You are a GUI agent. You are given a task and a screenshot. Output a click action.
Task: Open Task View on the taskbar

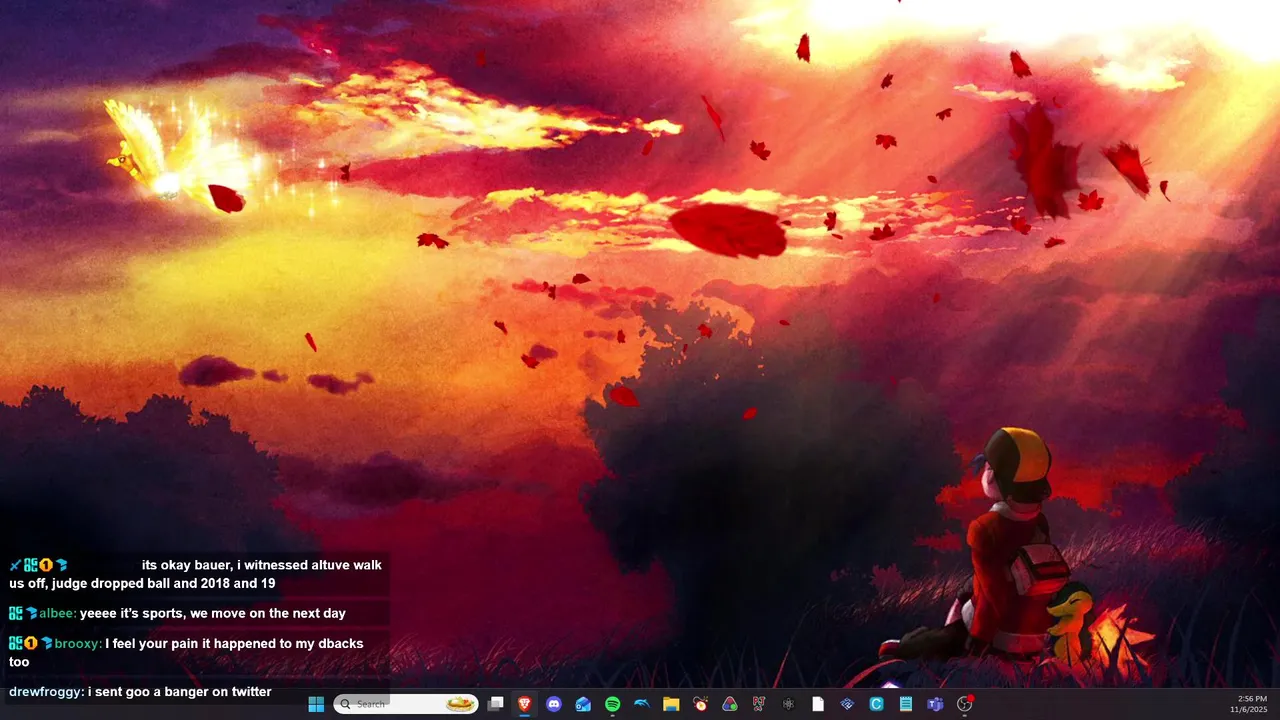click(x=495, y=704)
